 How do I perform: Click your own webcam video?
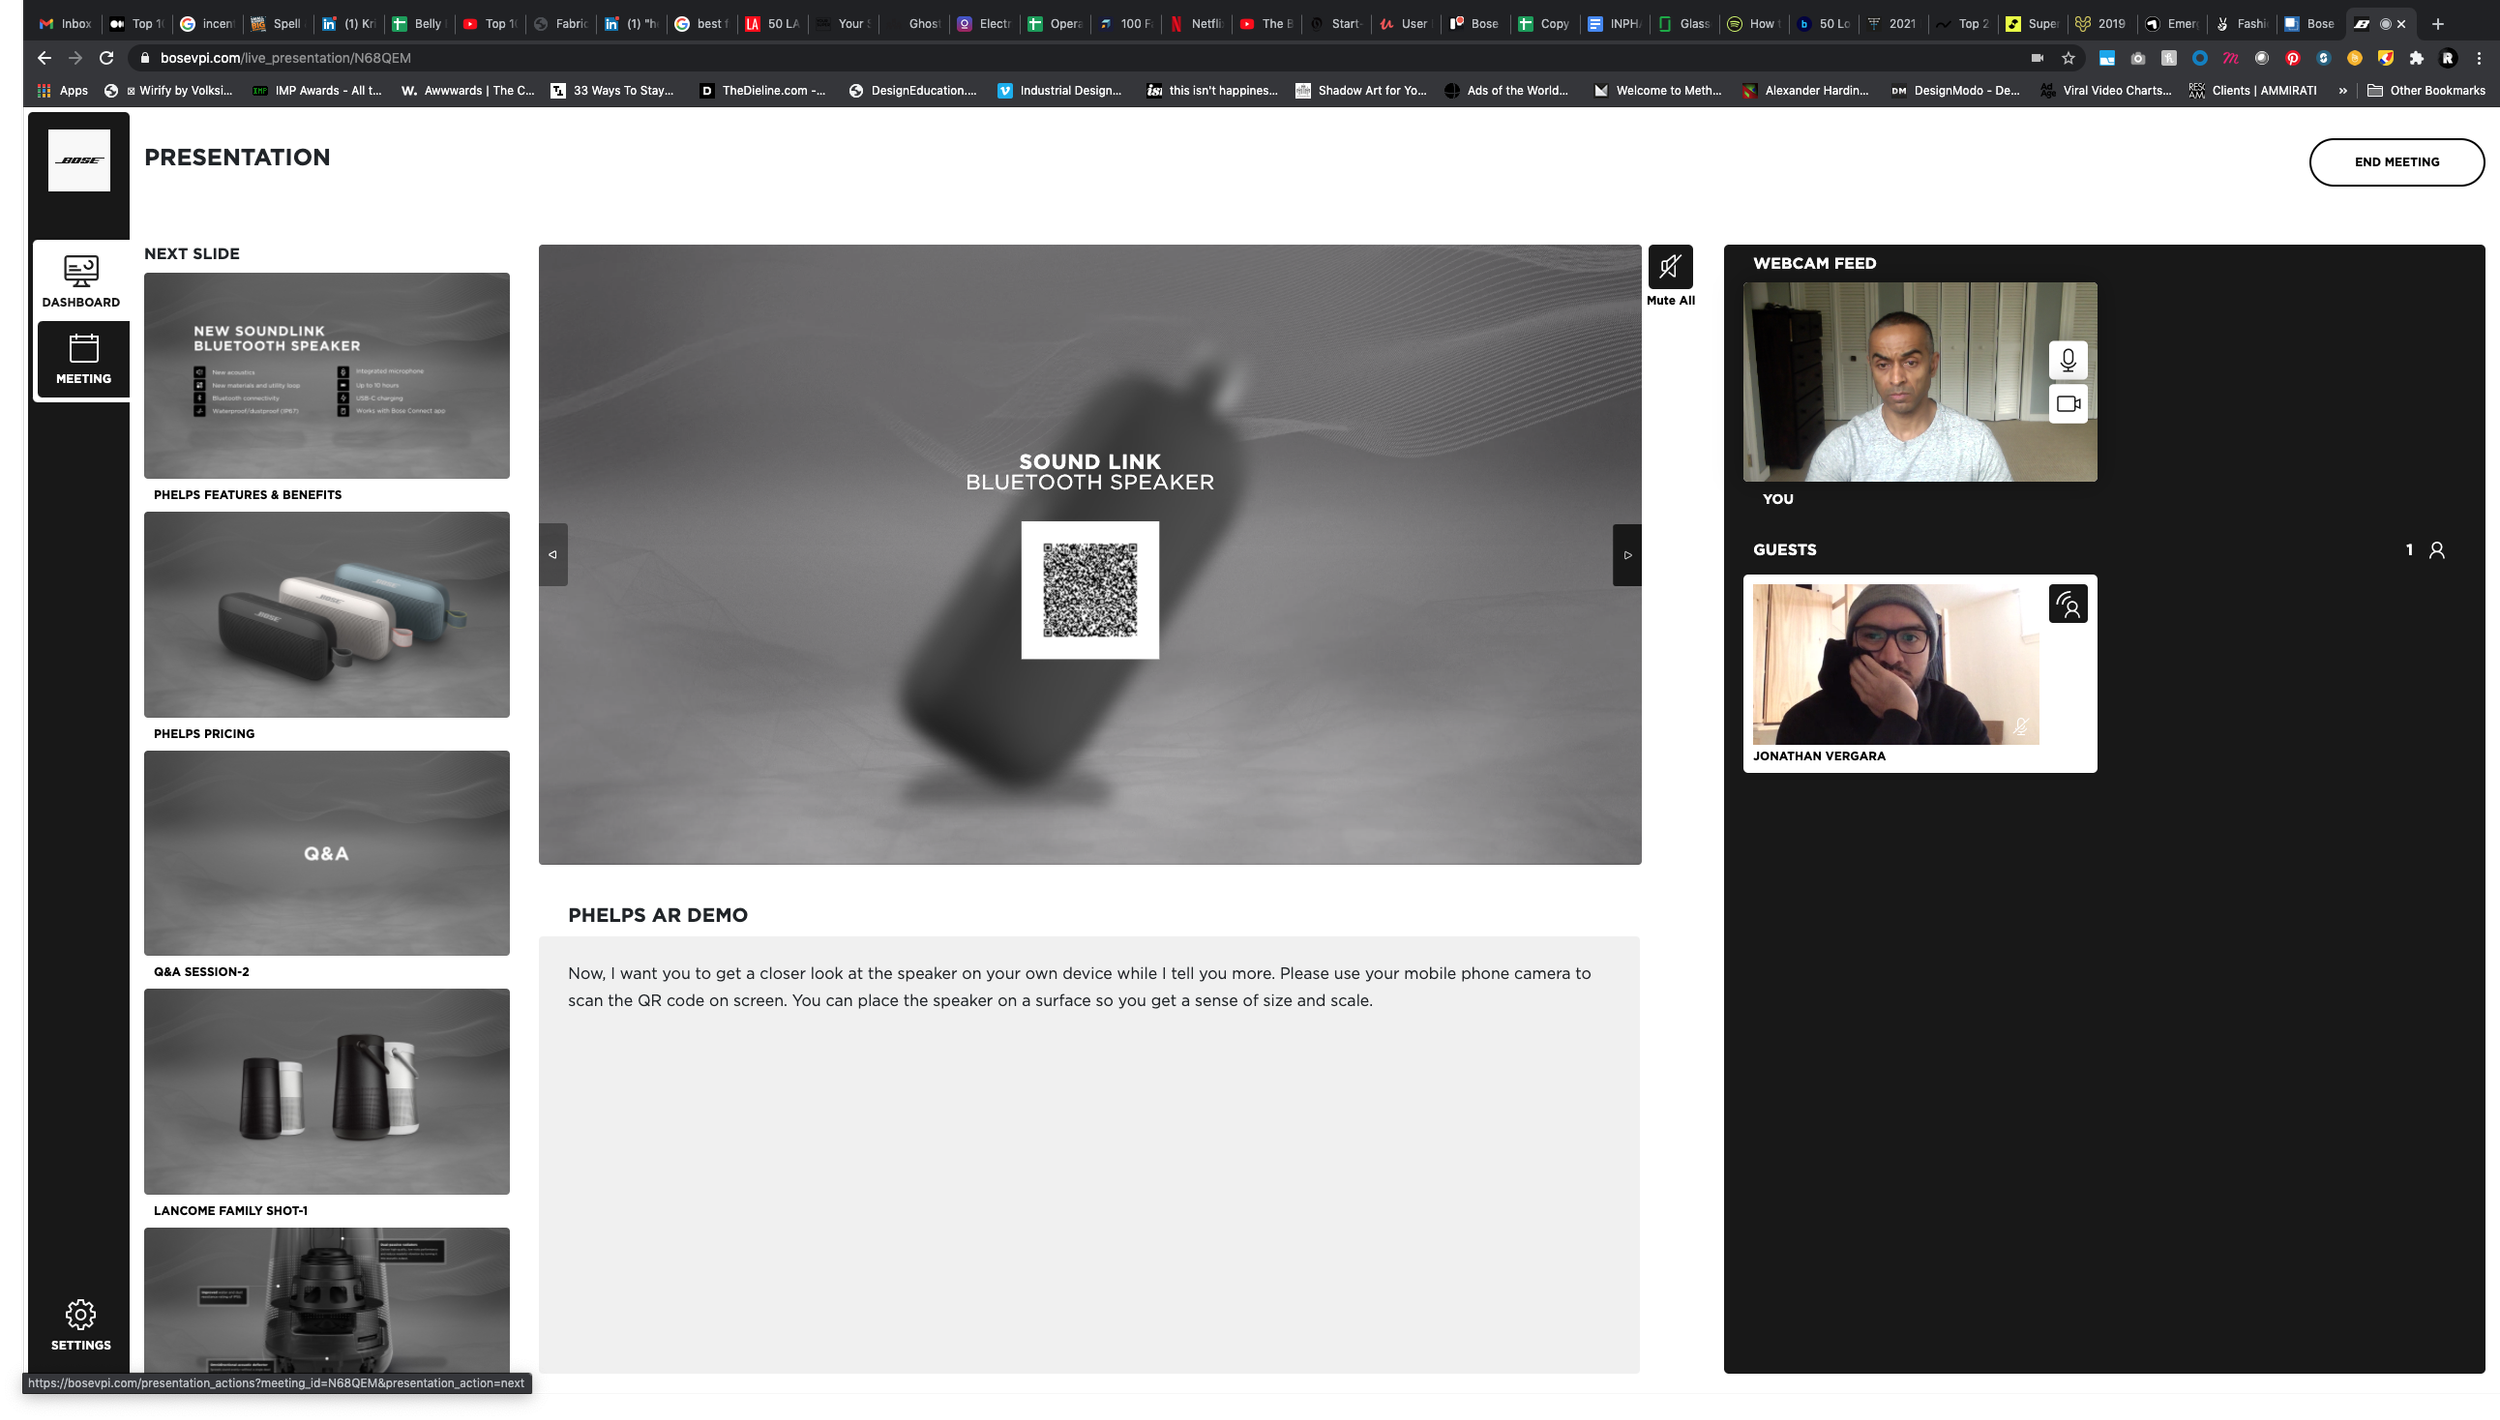coord(1920,382)
